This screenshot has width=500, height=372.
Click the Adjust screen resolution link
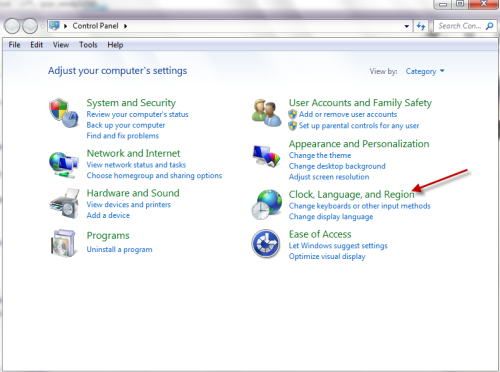[329, 177]
